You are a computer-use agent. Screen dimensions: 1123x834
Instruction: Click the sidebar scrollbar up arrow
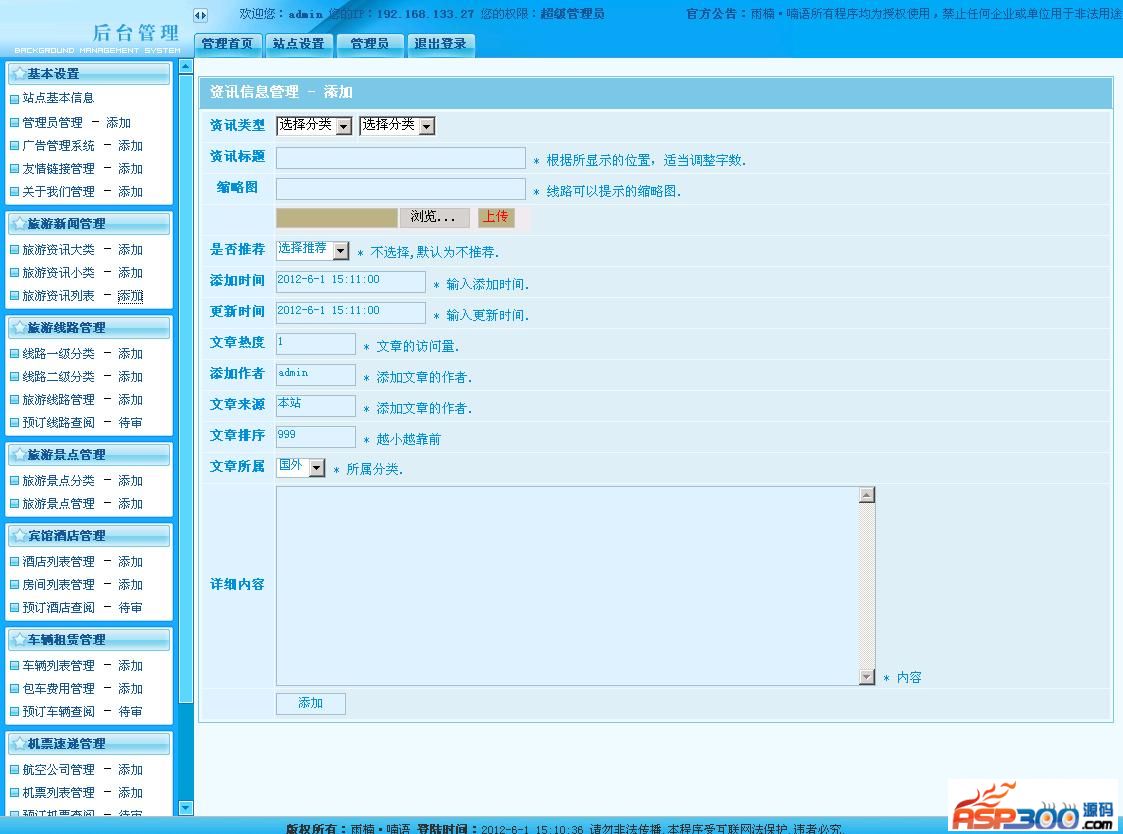pos(185,67)
